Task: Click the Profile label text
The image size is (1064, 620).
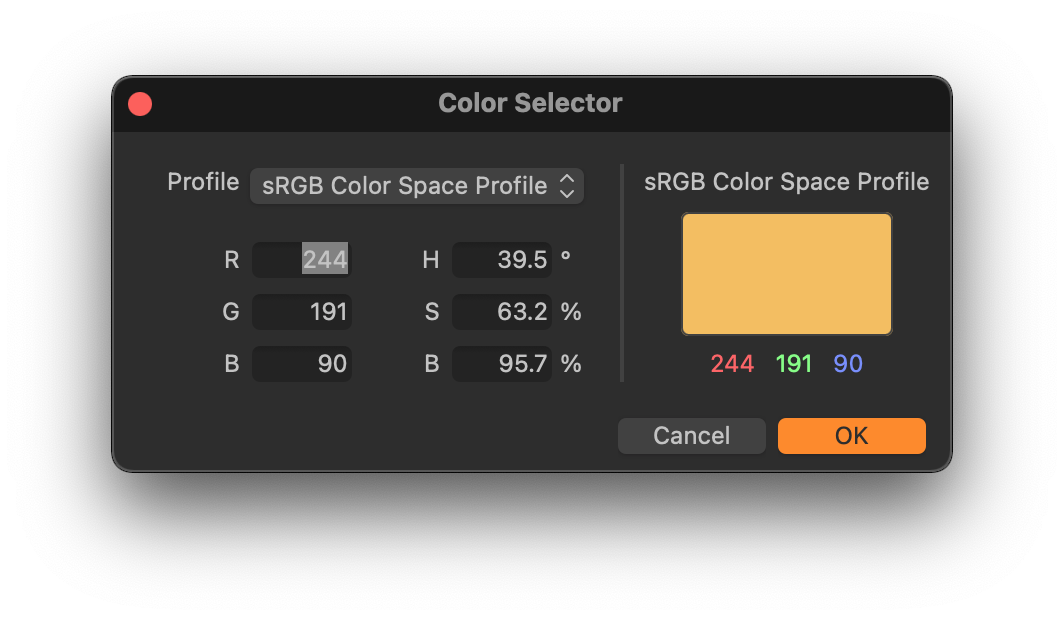Action: pyautogui.click(x=203, y=182)
